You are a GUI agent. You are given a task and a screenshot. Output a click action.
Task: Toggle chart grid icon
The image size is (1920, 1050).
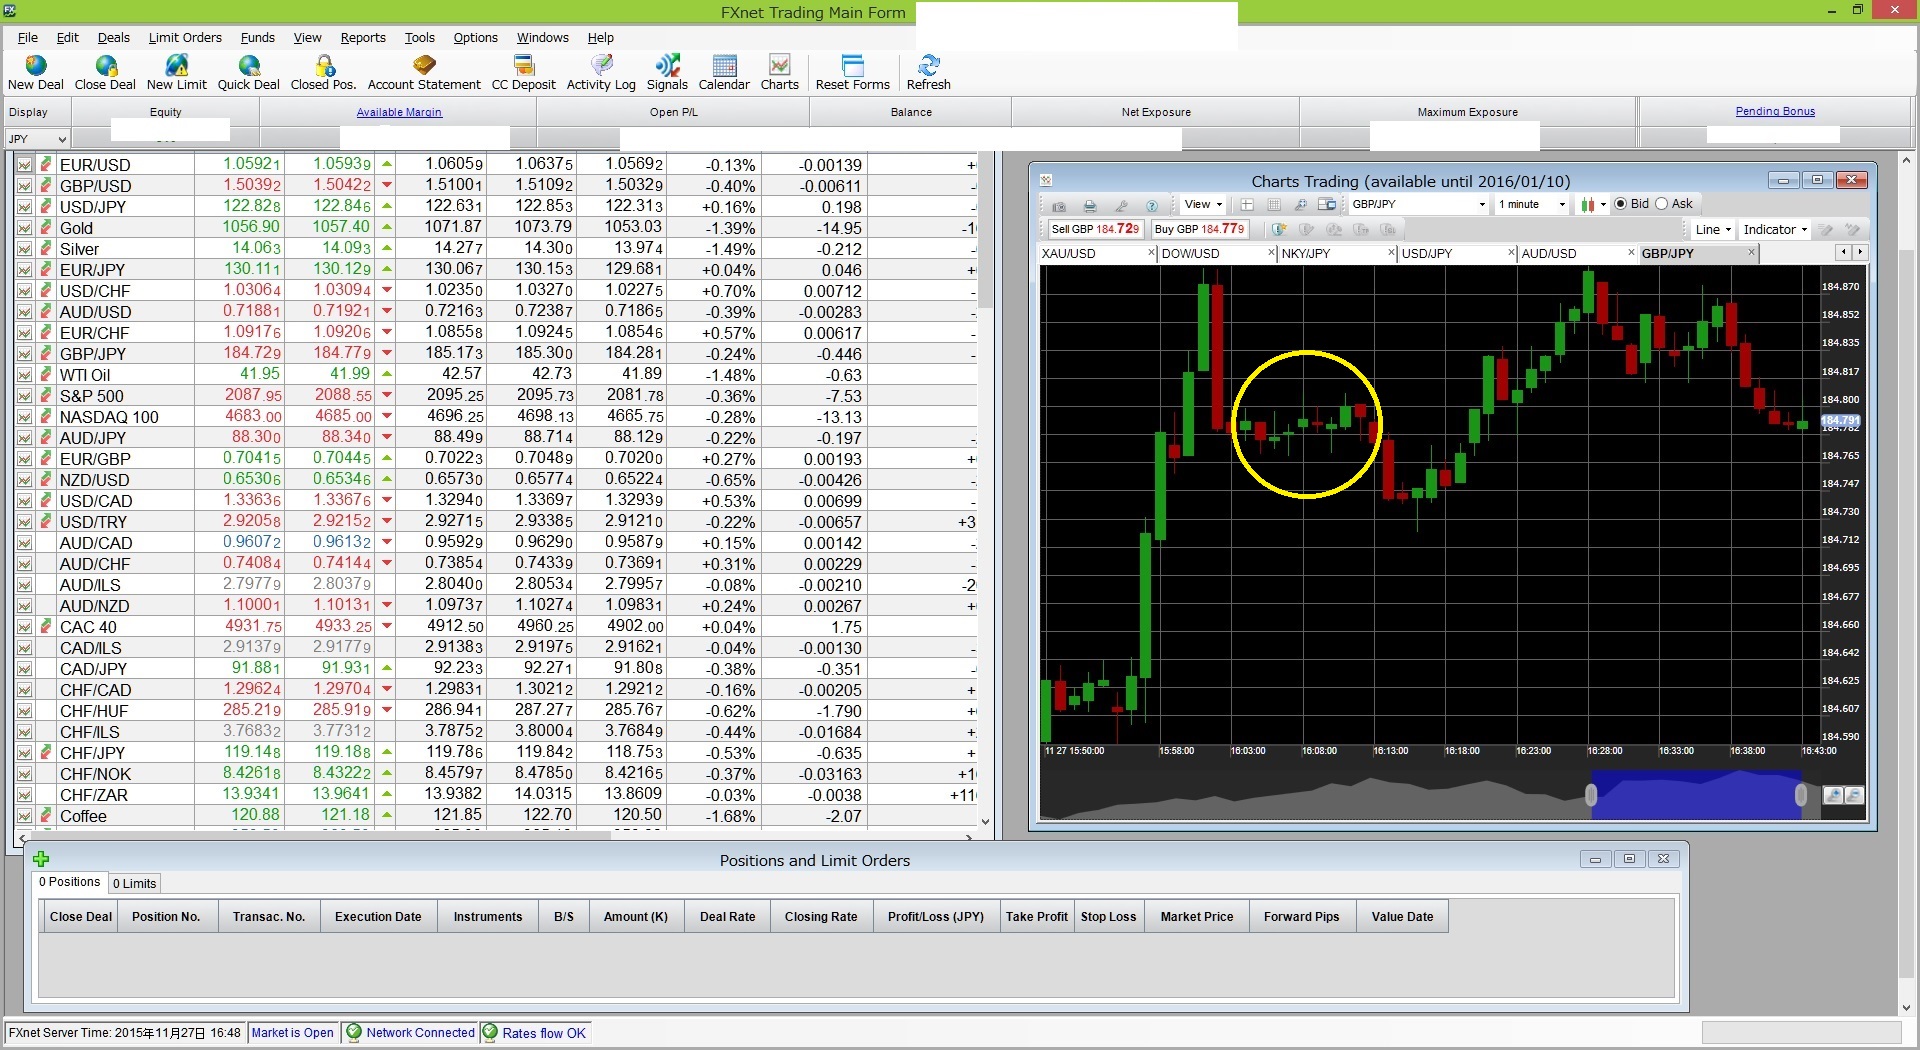pos(1274,205)
